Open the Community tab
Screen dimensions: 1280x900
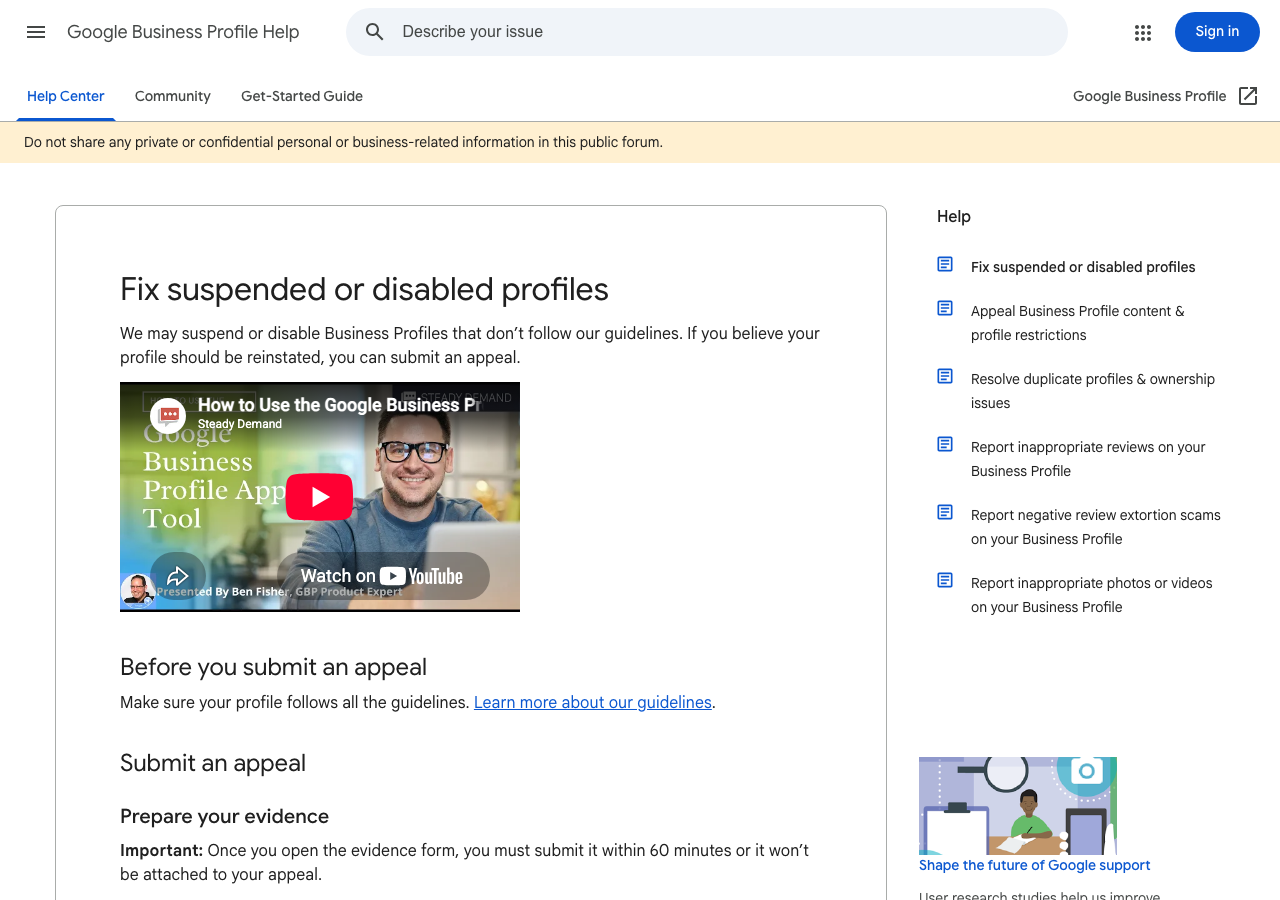[x=173, y=96]
